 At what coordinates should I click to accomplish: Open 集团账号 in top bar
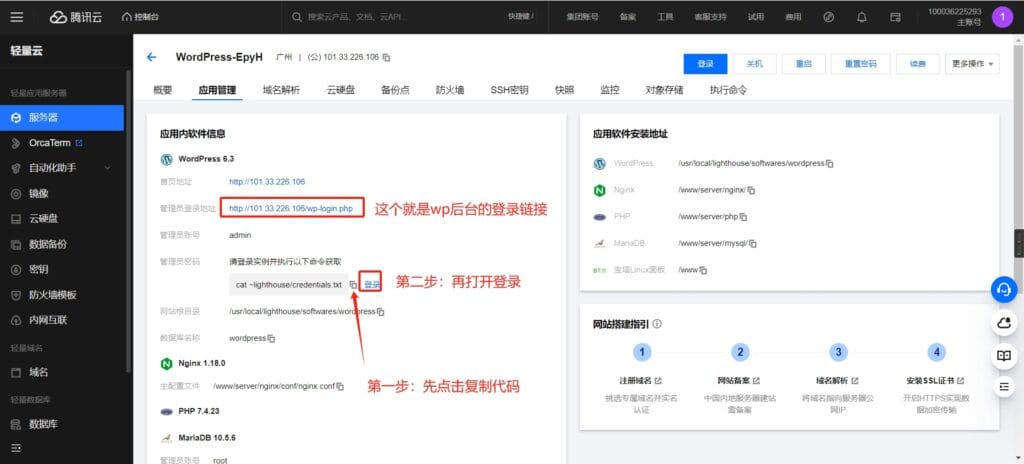coord(583,17)
